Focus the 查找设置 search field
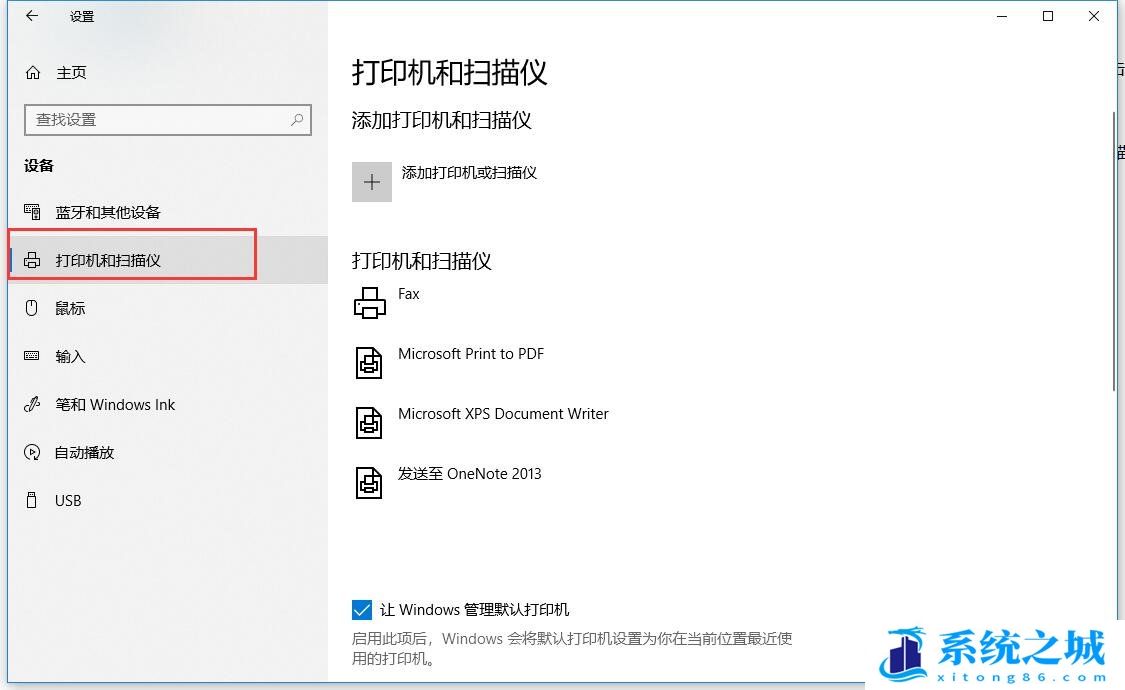 tap(168, 120)
